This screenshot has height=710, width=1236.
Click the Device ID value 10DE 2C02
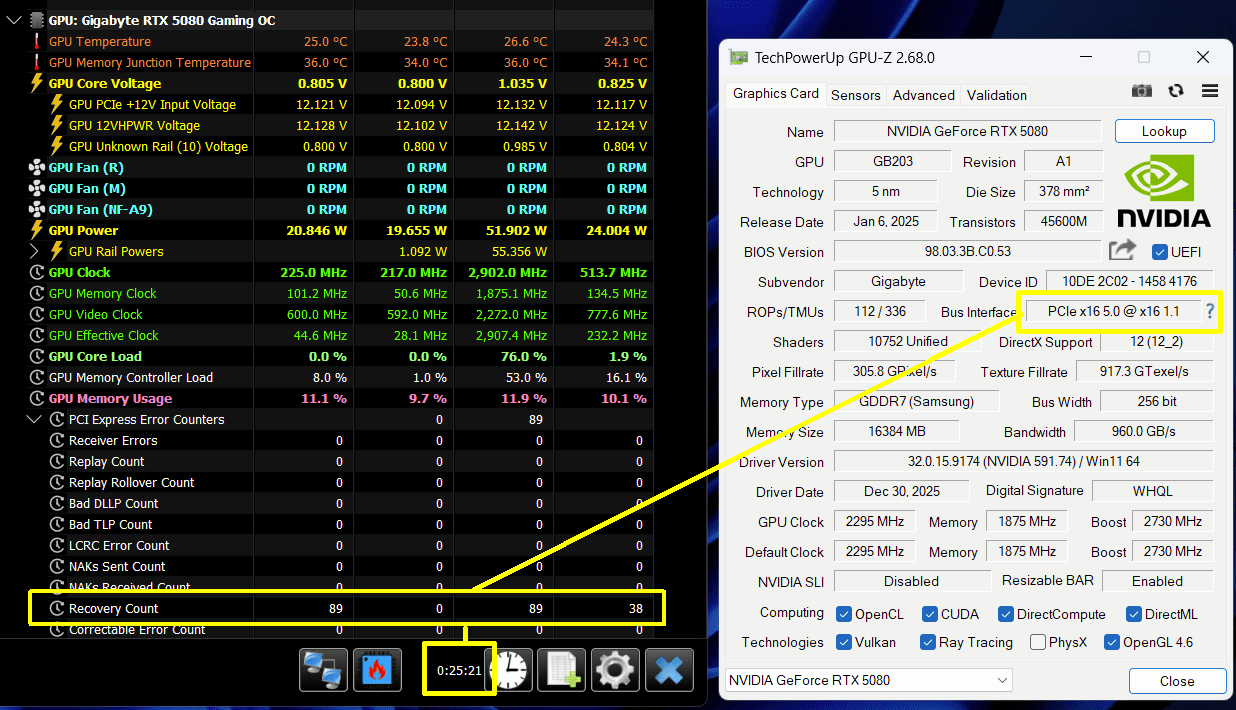(x=1129, y=281)
